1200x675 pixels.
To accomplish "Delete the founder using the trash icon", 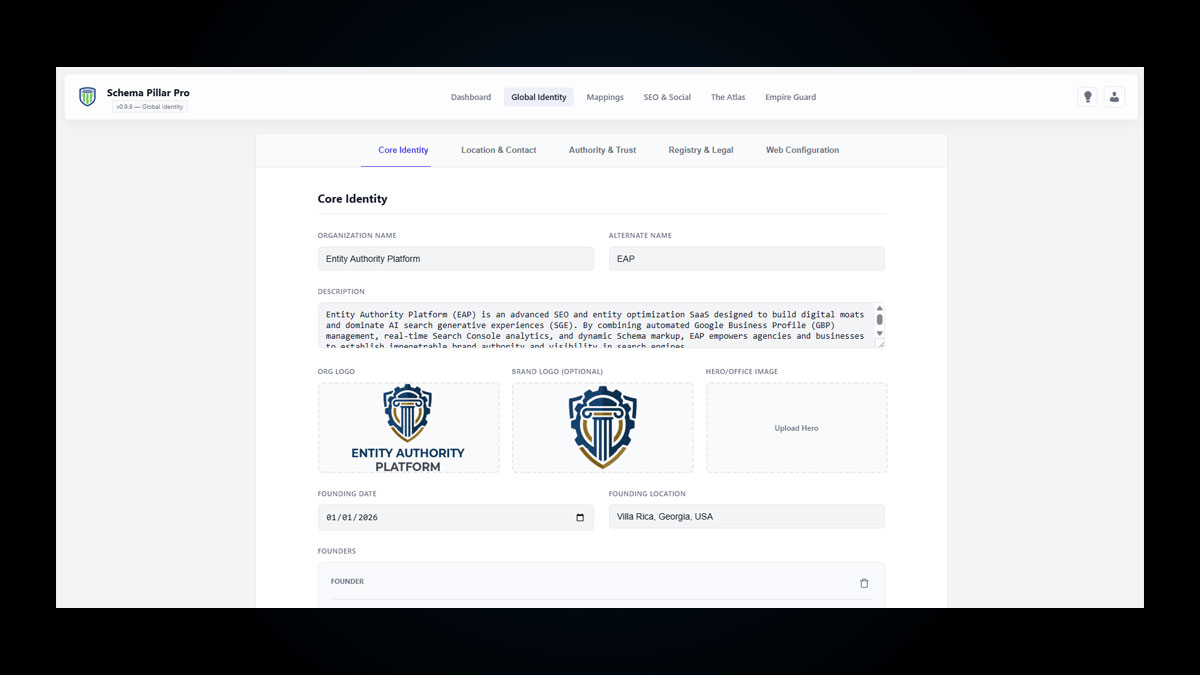I will (864, 583).
